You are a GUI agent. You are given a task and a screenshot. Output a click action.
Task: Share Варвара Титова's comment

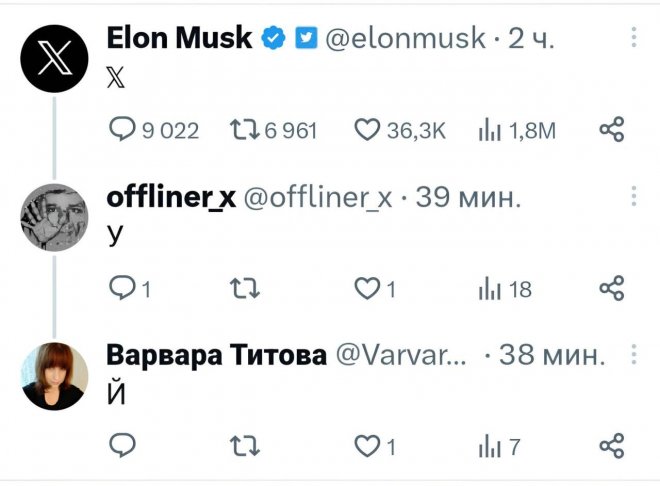point(611,444)
